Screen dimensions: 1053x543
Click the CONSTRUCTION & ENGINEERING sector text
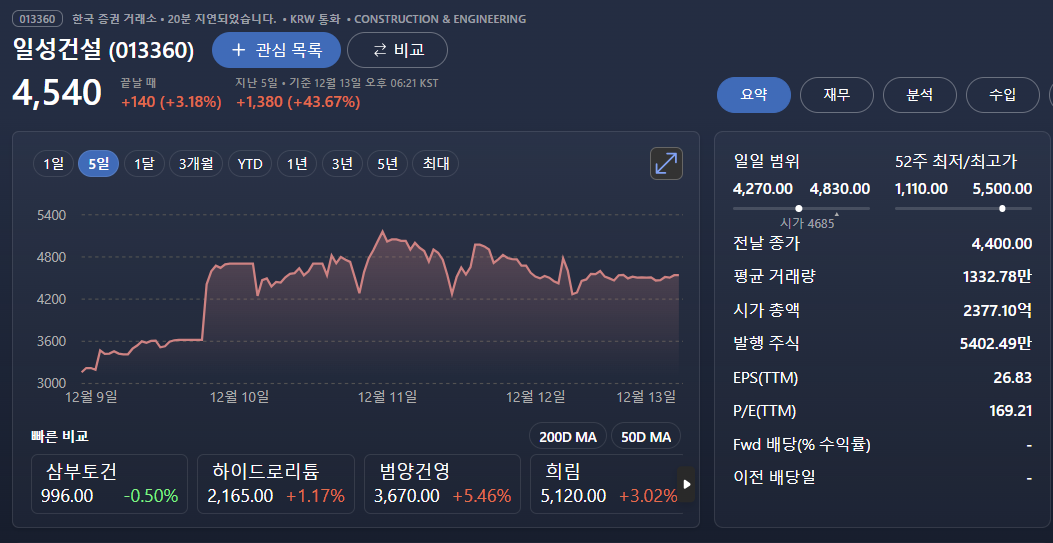click(440, 19)
